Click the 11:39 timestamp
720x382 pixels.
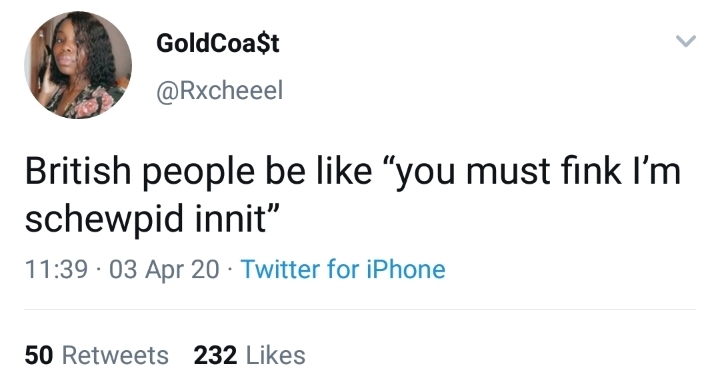(56, 269)
